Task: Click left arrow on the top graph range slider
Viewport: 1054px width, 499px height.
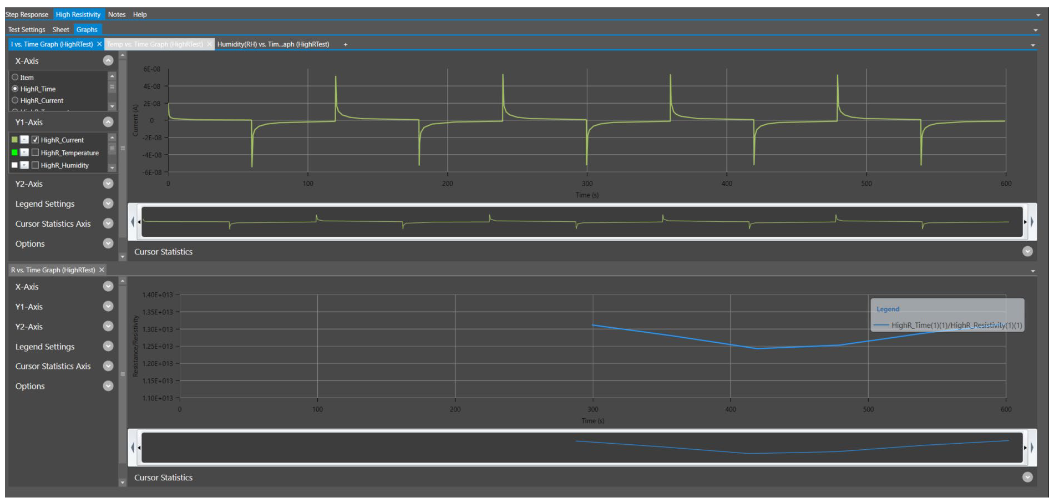Action: [x=134, y=220]
